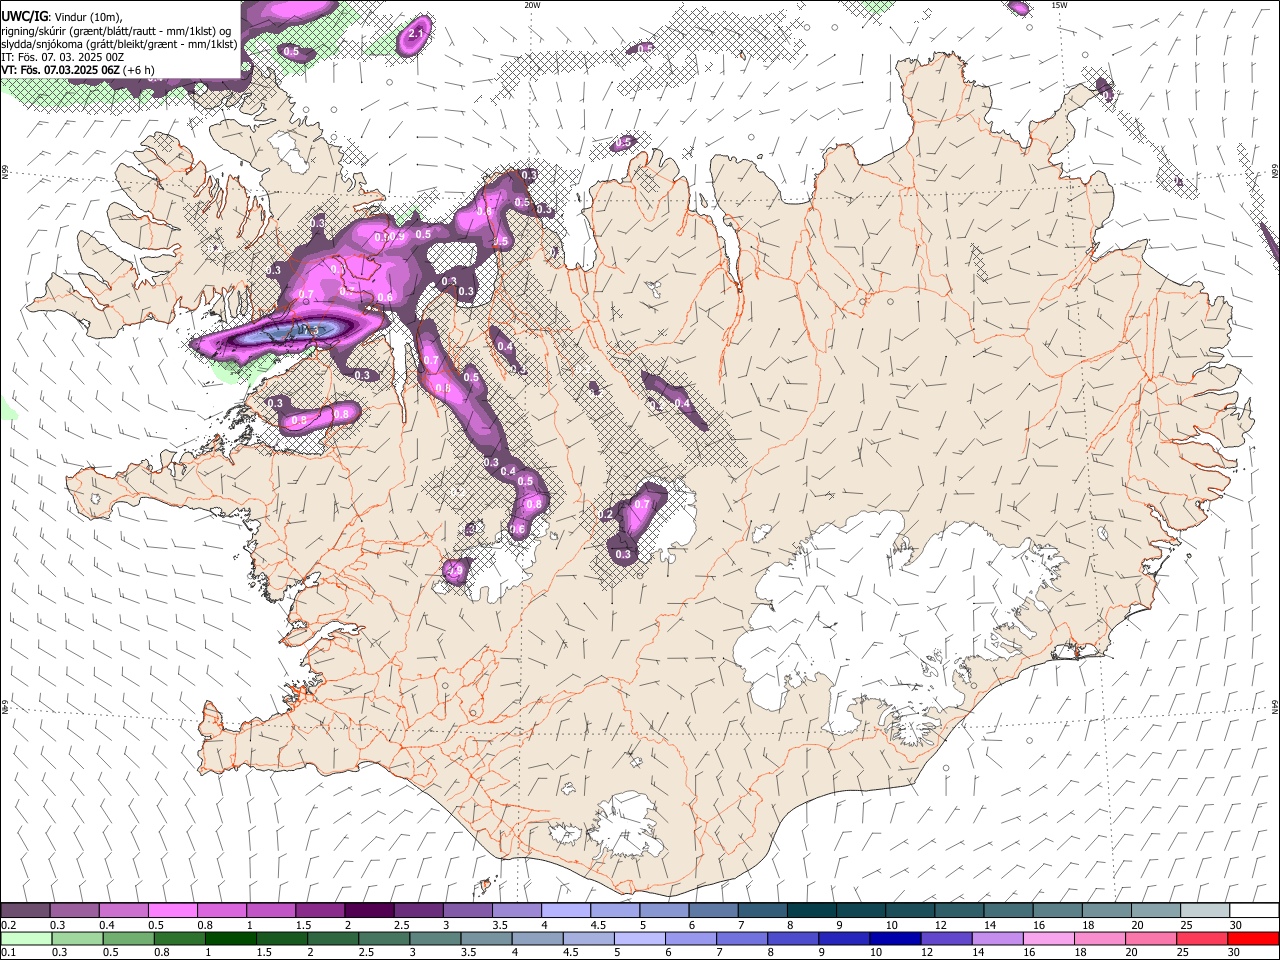
Task: Pick lower scale swatch starting at 3
Action: point(435,939)
